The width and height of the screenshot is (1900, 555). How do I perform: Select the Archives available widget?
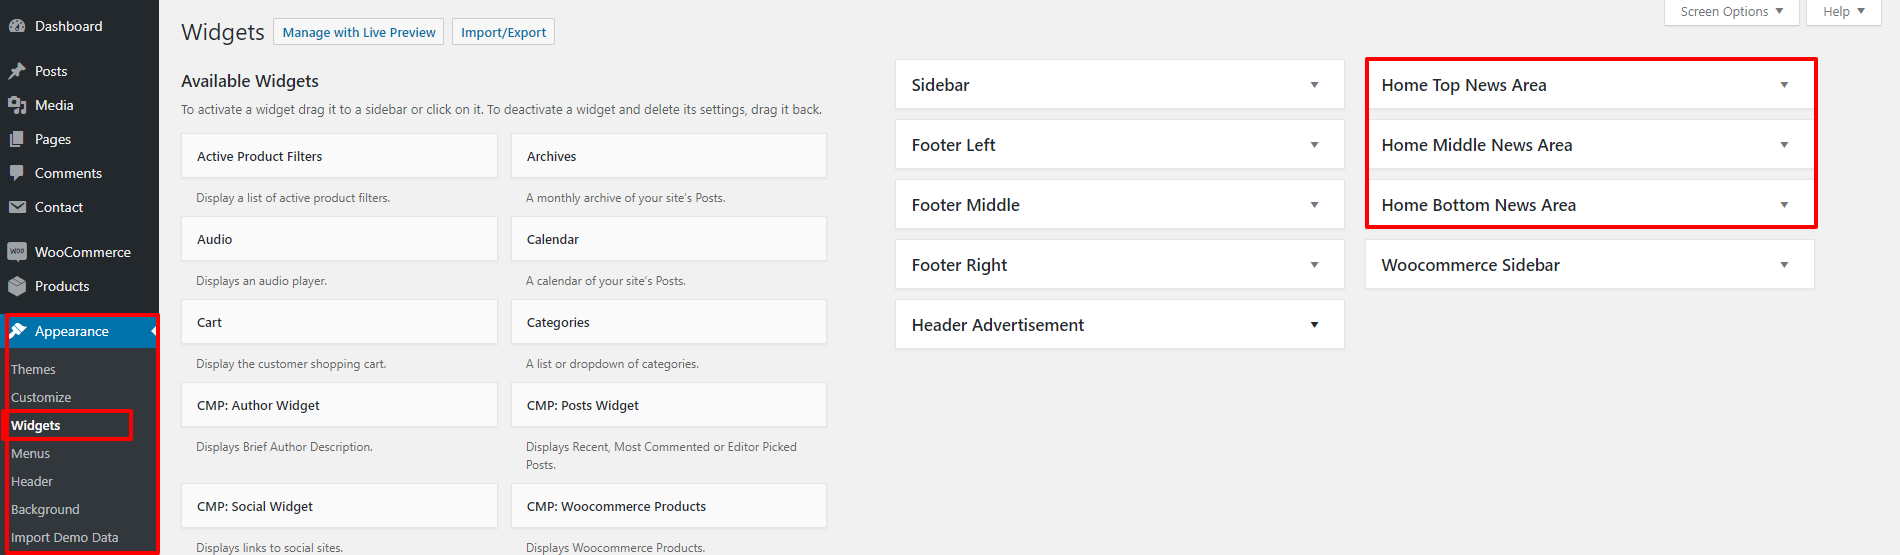point(669,156)
